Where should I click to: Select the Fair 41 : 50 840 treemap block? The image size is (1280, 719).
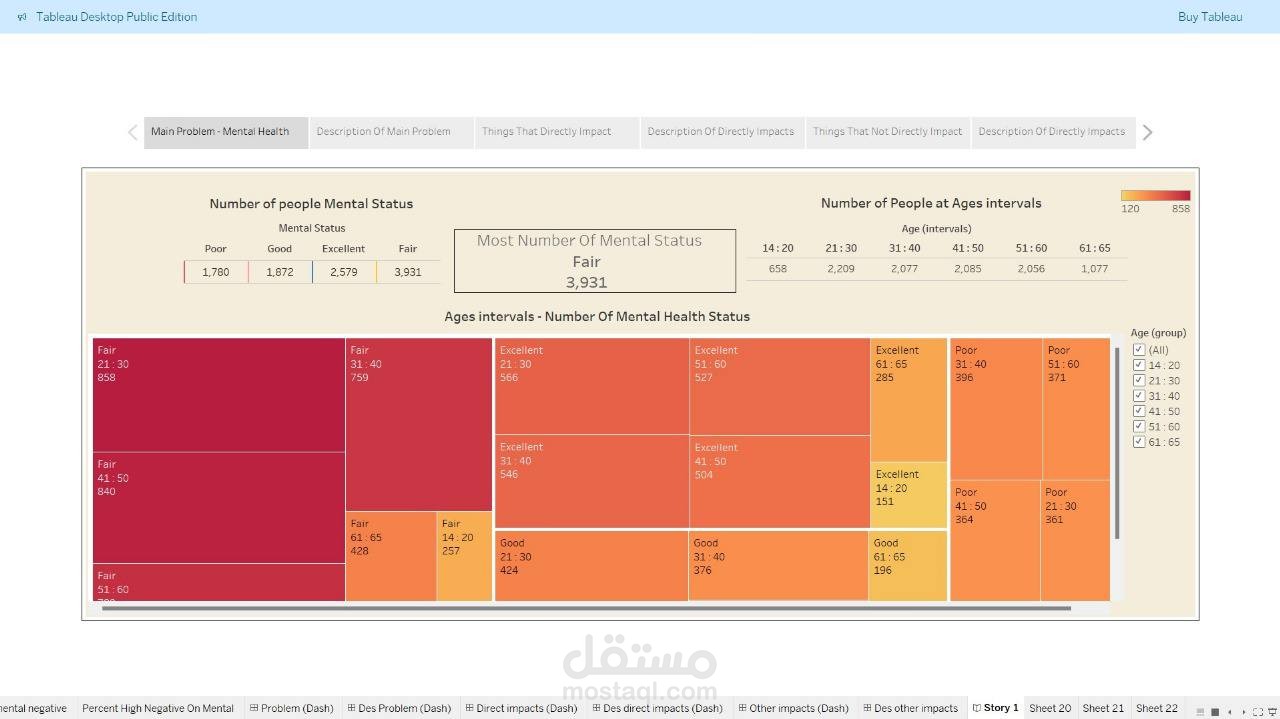(x=219, y=508)
